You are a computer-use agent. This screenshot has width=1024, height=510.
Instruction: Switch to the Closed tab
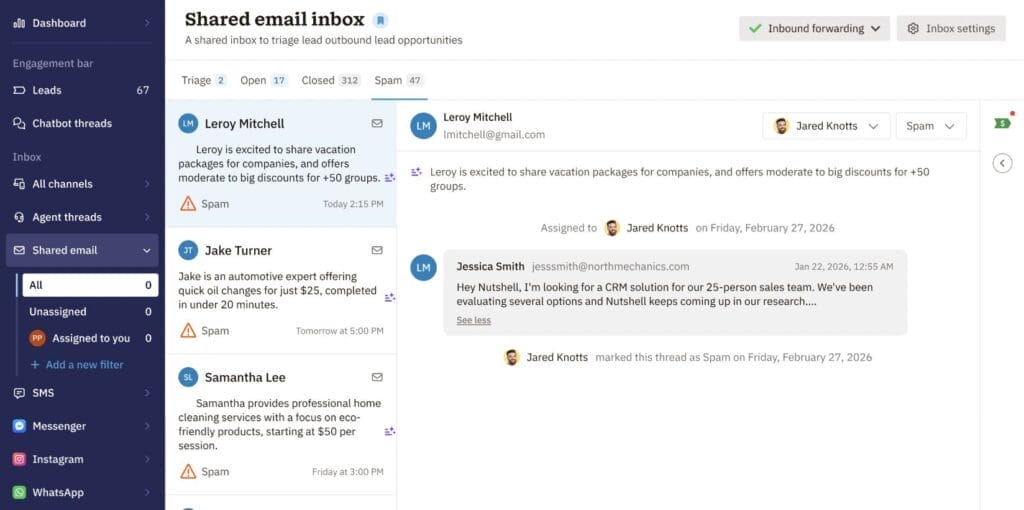click(330, 80)
